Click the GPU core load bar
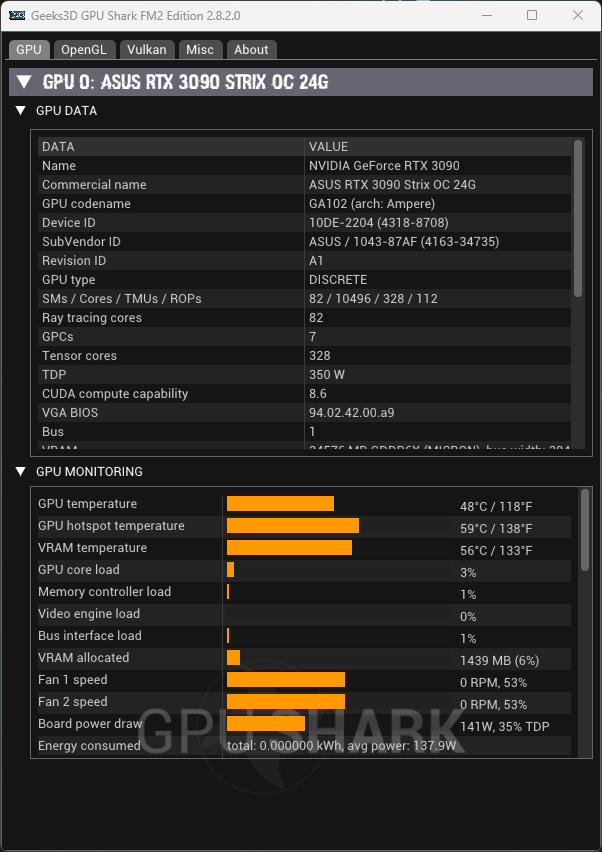The height and width of the screenshot is (852, 602). tap(230, 569)
